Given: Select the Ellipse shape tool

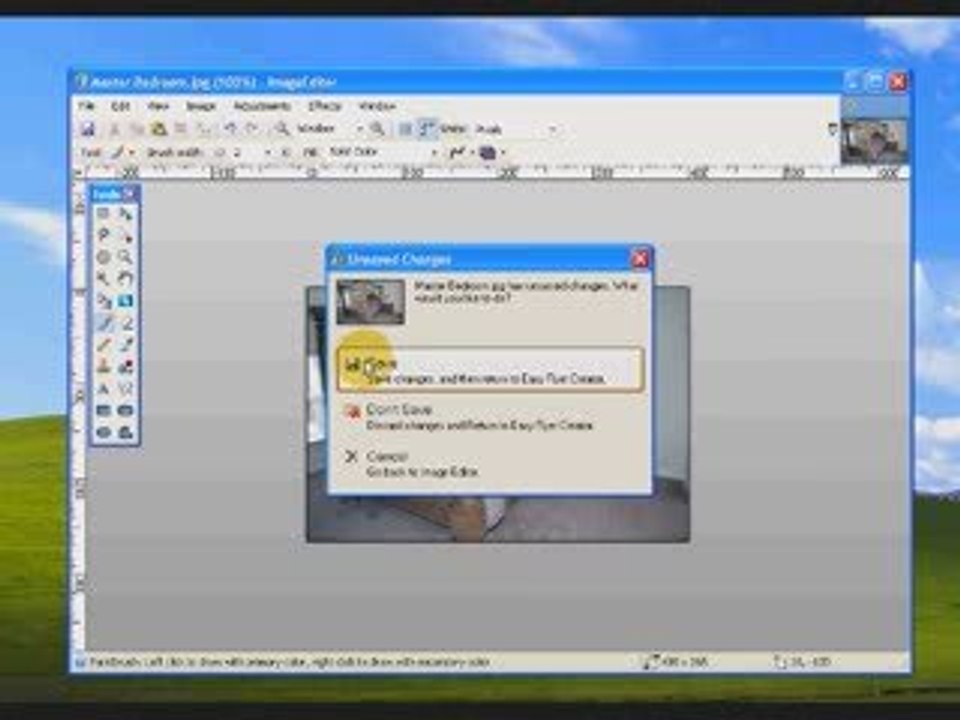Looking at the screenshot, I should click(x=103, y=433).
